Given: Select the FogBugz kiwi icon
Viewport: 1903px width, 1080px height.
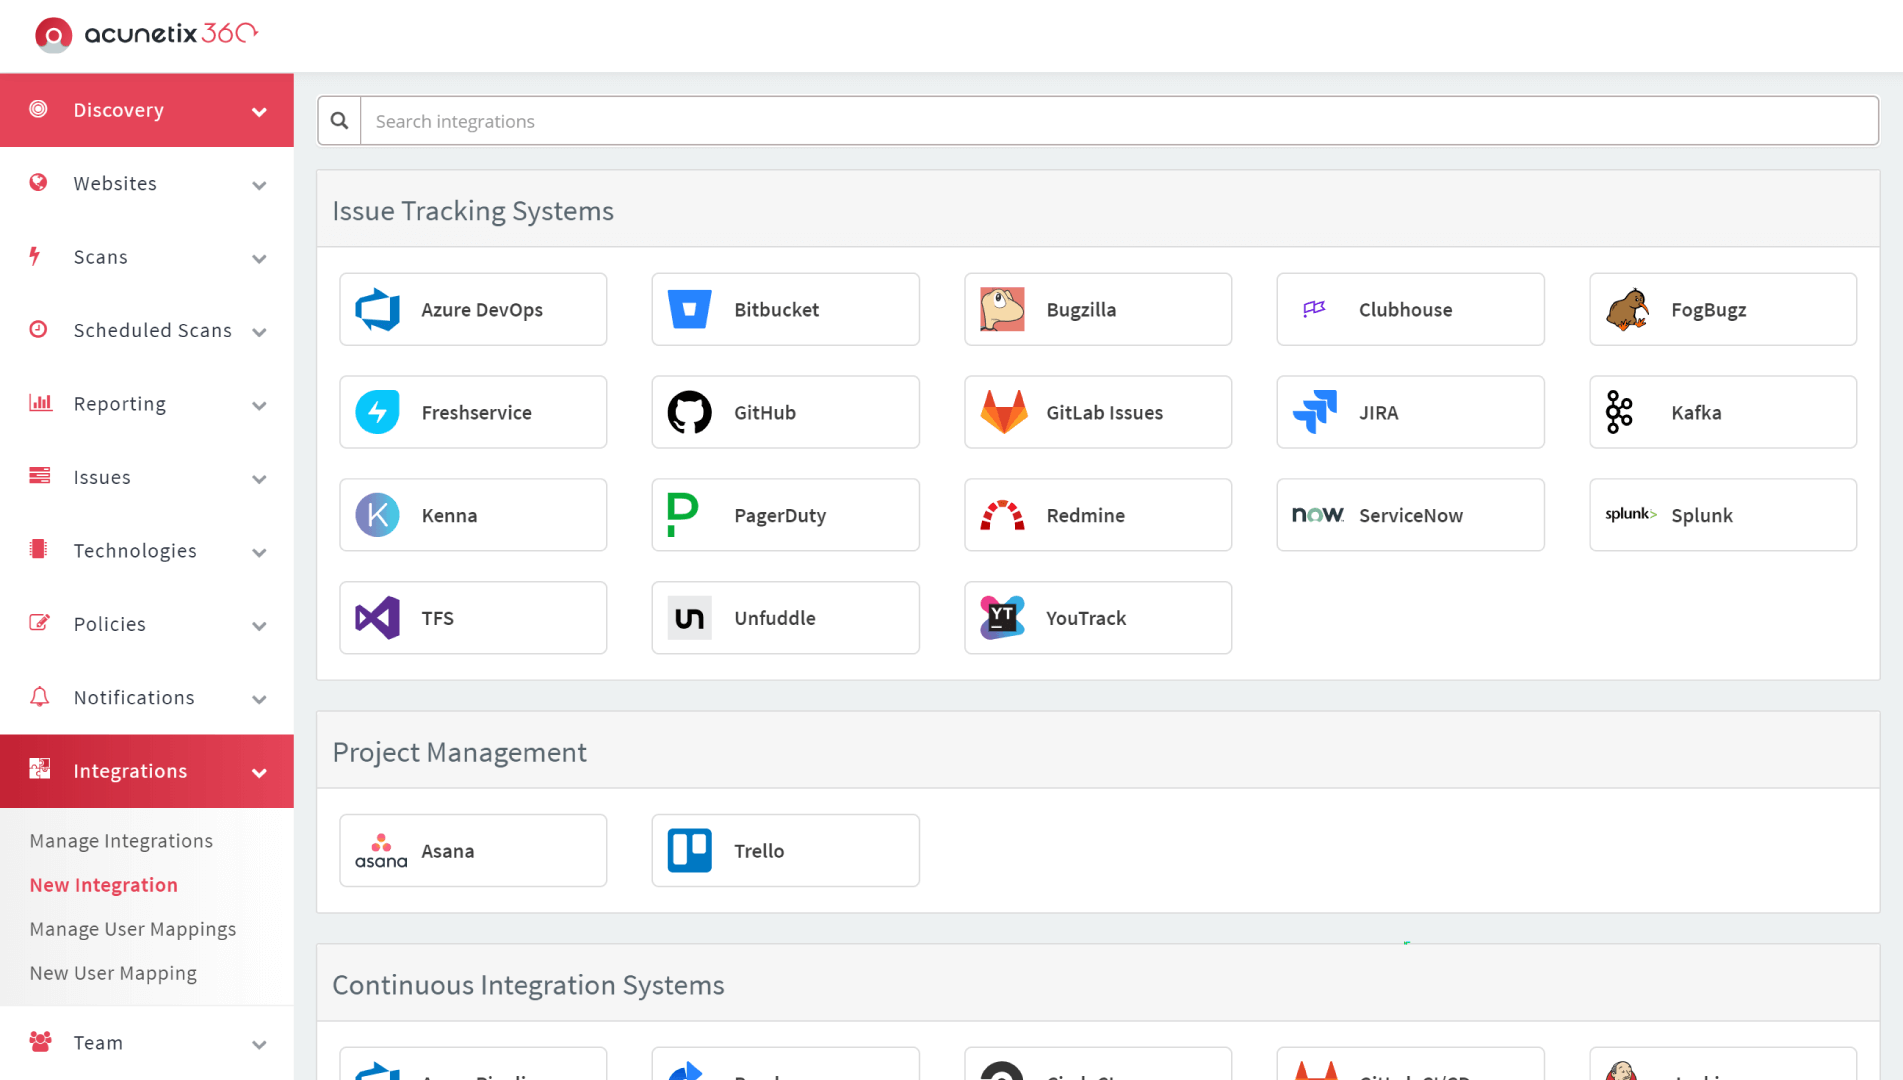Looking at the screenshot, I should point(1627,310).
